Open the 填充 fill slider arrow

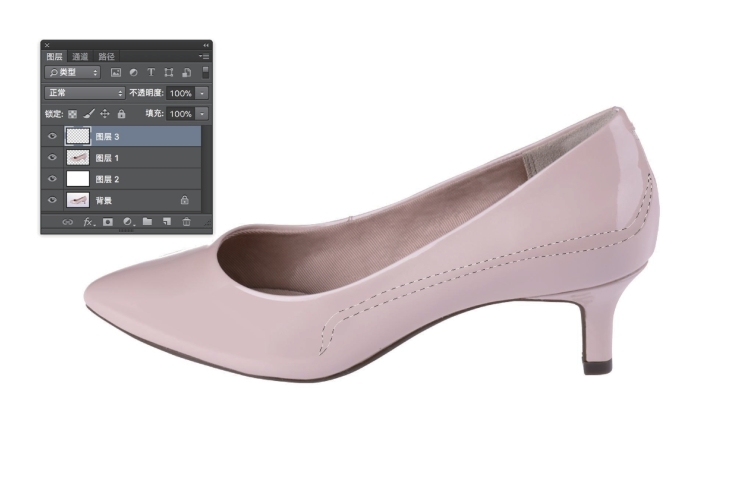(x=202, y=114)
